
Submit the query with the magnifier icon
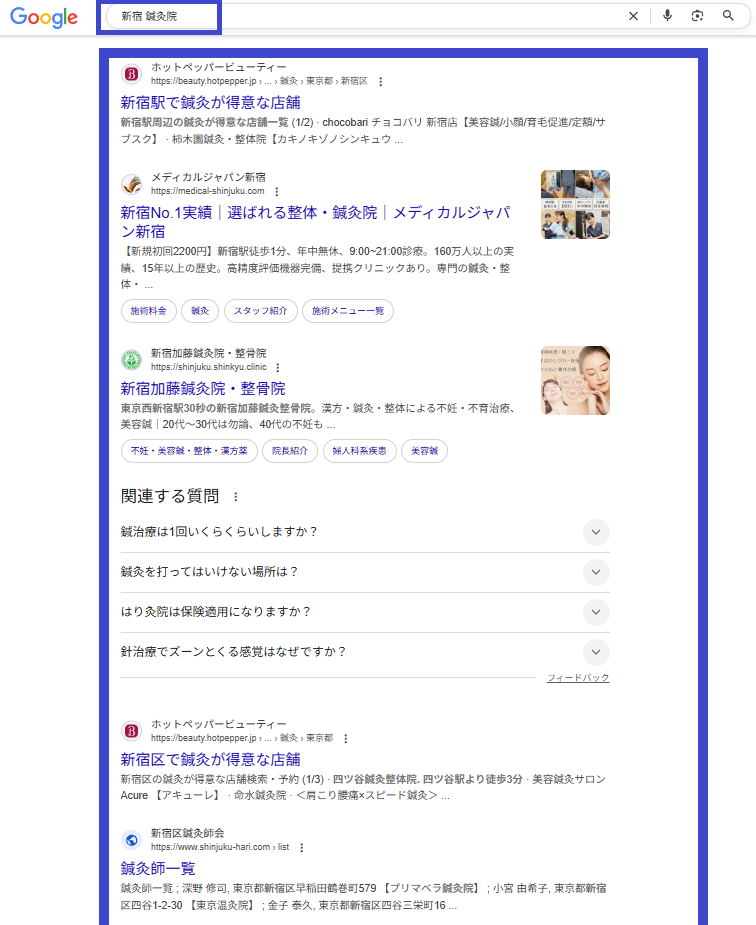728,16
